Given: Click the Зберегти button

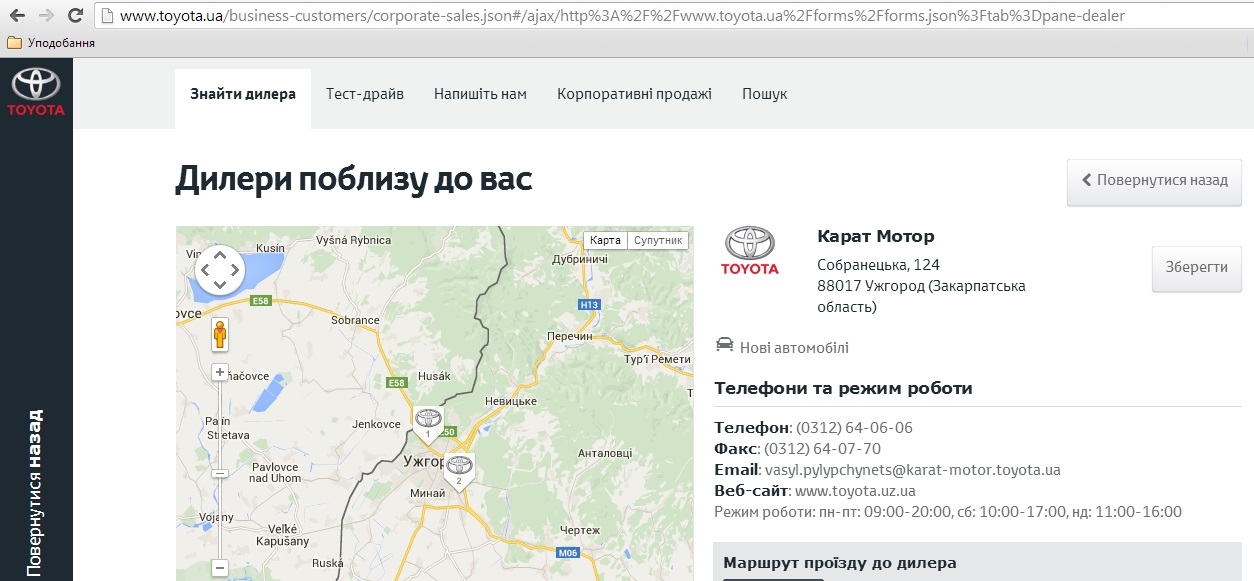Looking at the screenshot, I should point(1196,268).
